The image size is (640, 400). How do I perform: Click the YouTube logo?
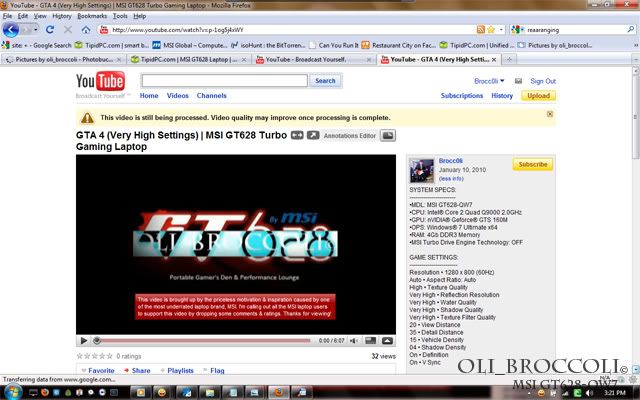click(x=100, y=81)
